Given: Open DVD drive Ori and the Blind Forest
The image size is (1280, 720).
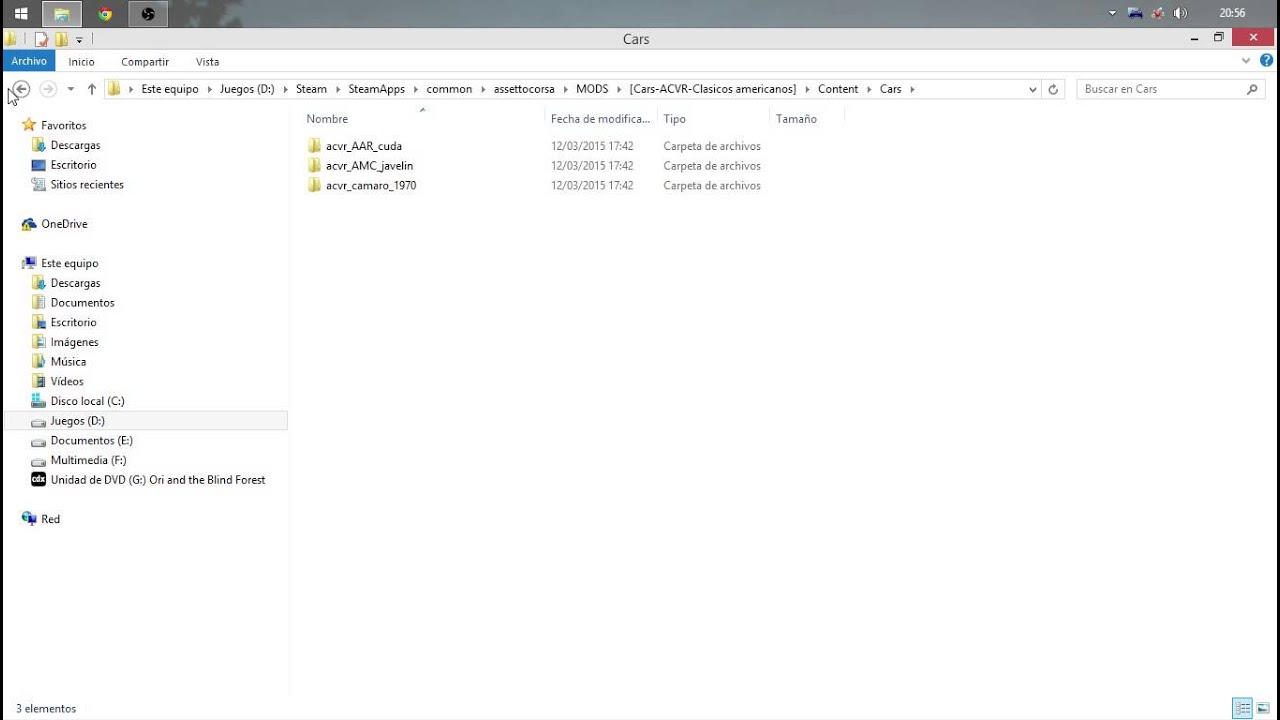Looking at the screenshot, I should point(158,480).
